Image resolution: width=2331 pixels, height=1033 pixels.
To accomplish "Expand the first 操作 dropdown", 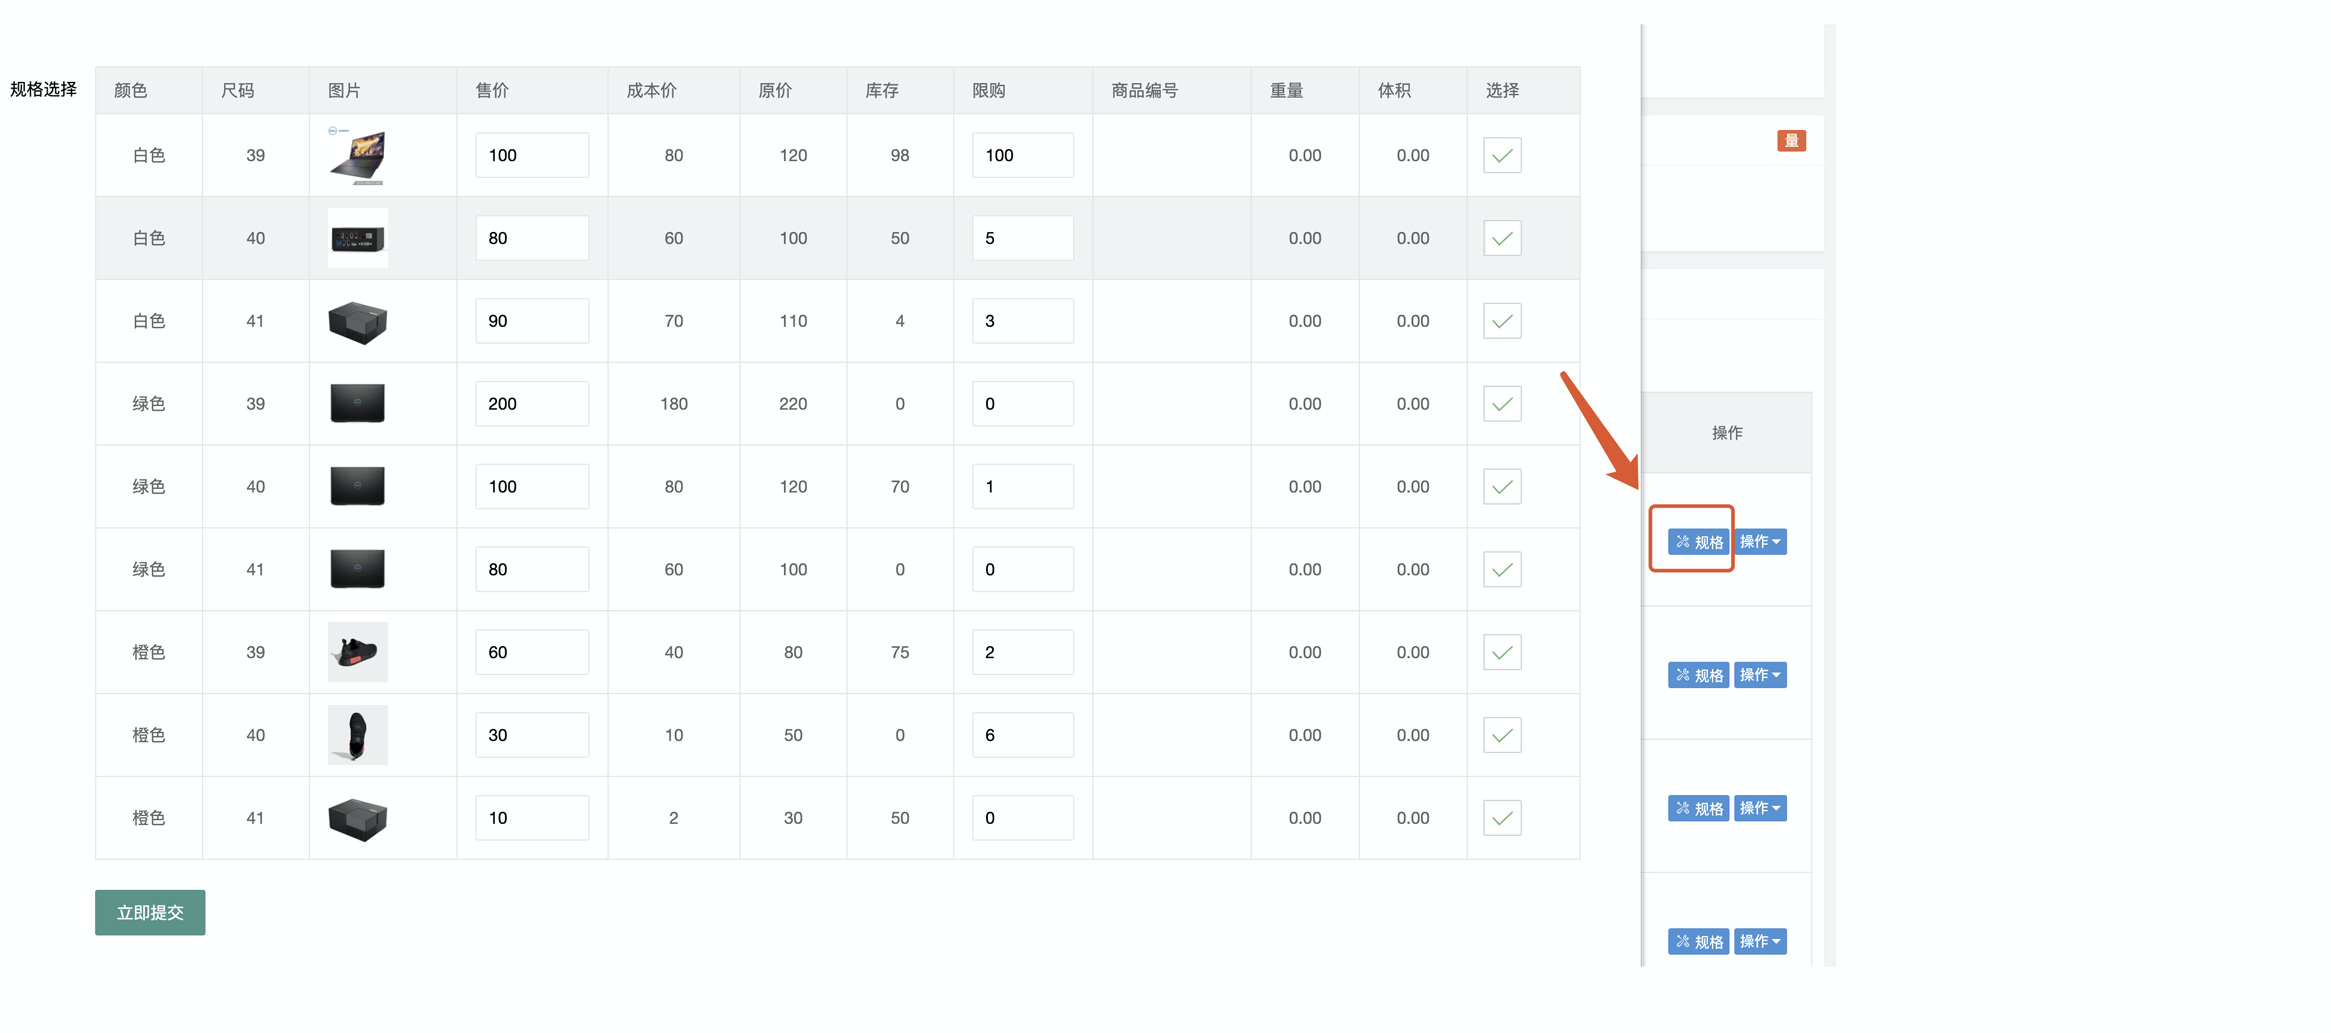I will (x=1760, y=542).
